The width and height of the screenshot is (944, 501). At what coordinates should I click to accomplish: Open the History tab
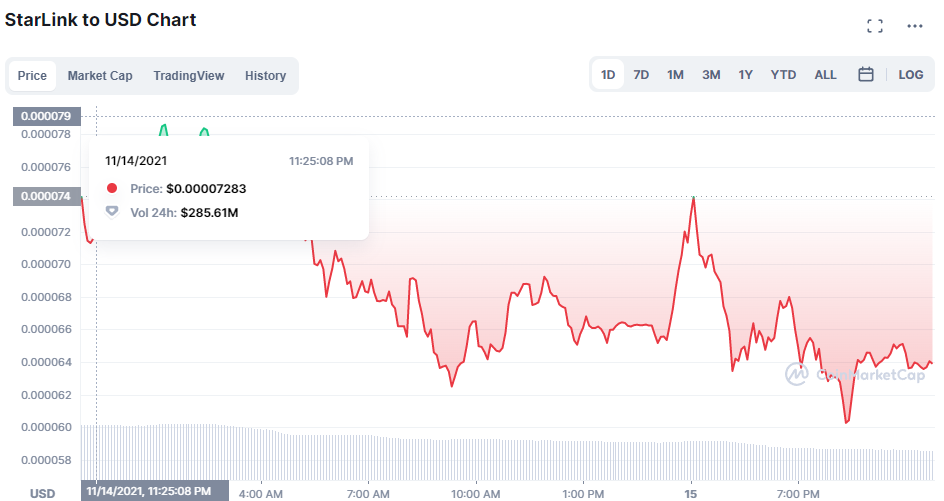pyautogui.click(x=266, y=76)
